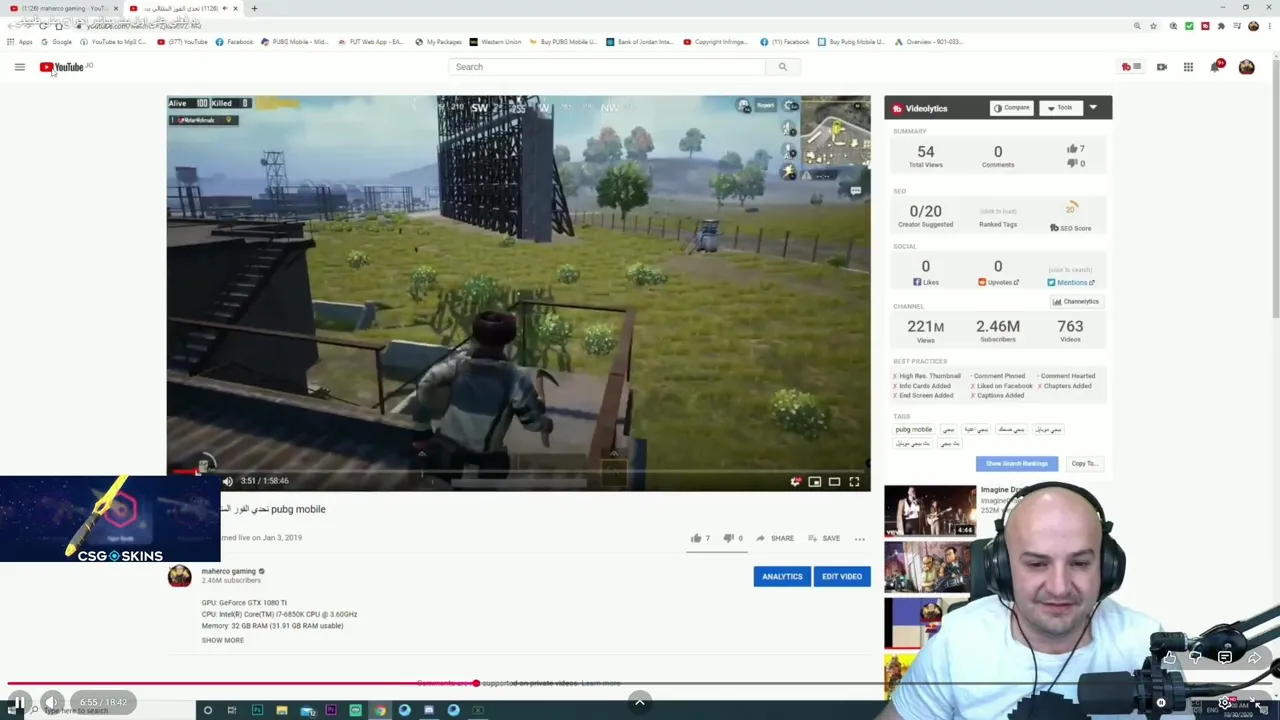This screenshot has width=1280, height=720.
Task: Click the overlay thumbs up icon
Action: (1170, 657)
